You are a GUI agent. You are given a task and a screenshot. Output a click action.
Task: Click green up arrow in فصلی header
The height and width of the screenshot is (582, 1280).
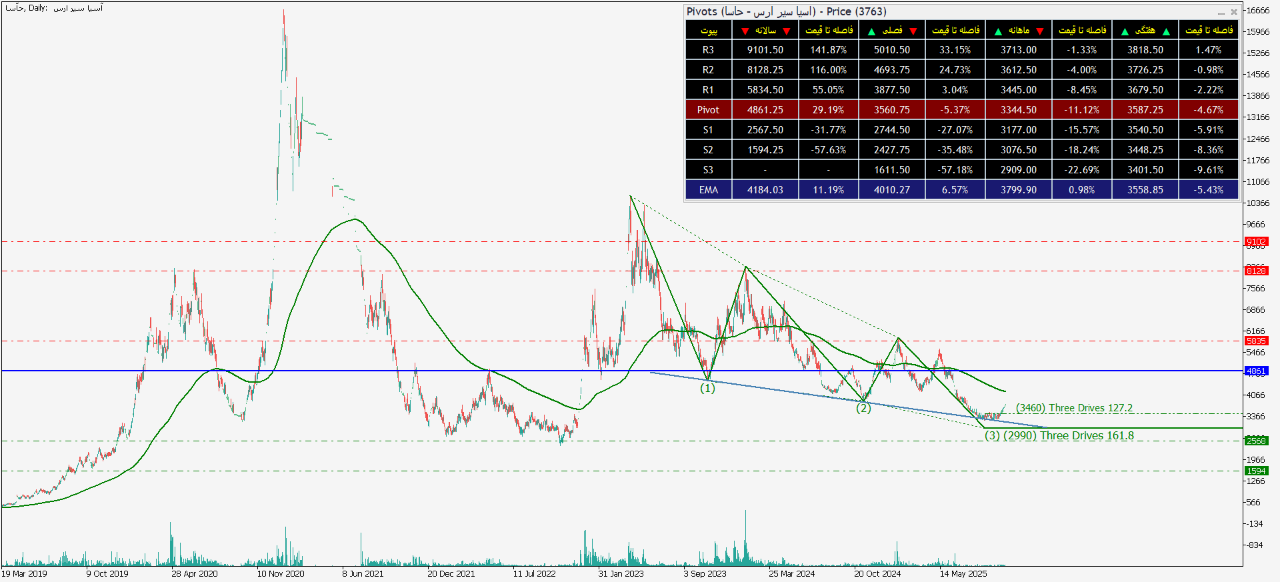[872, 32]
